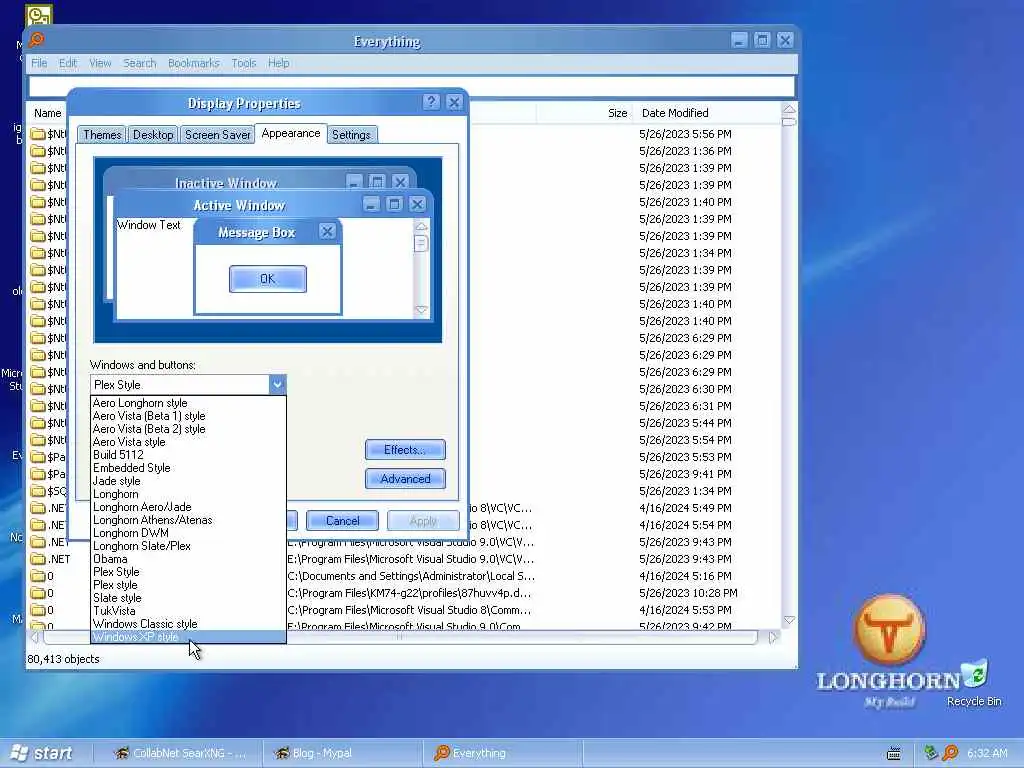Open the Recycle Bin desktop icon
Viewport: 1024px width, 768px height.
click(974, 682)
